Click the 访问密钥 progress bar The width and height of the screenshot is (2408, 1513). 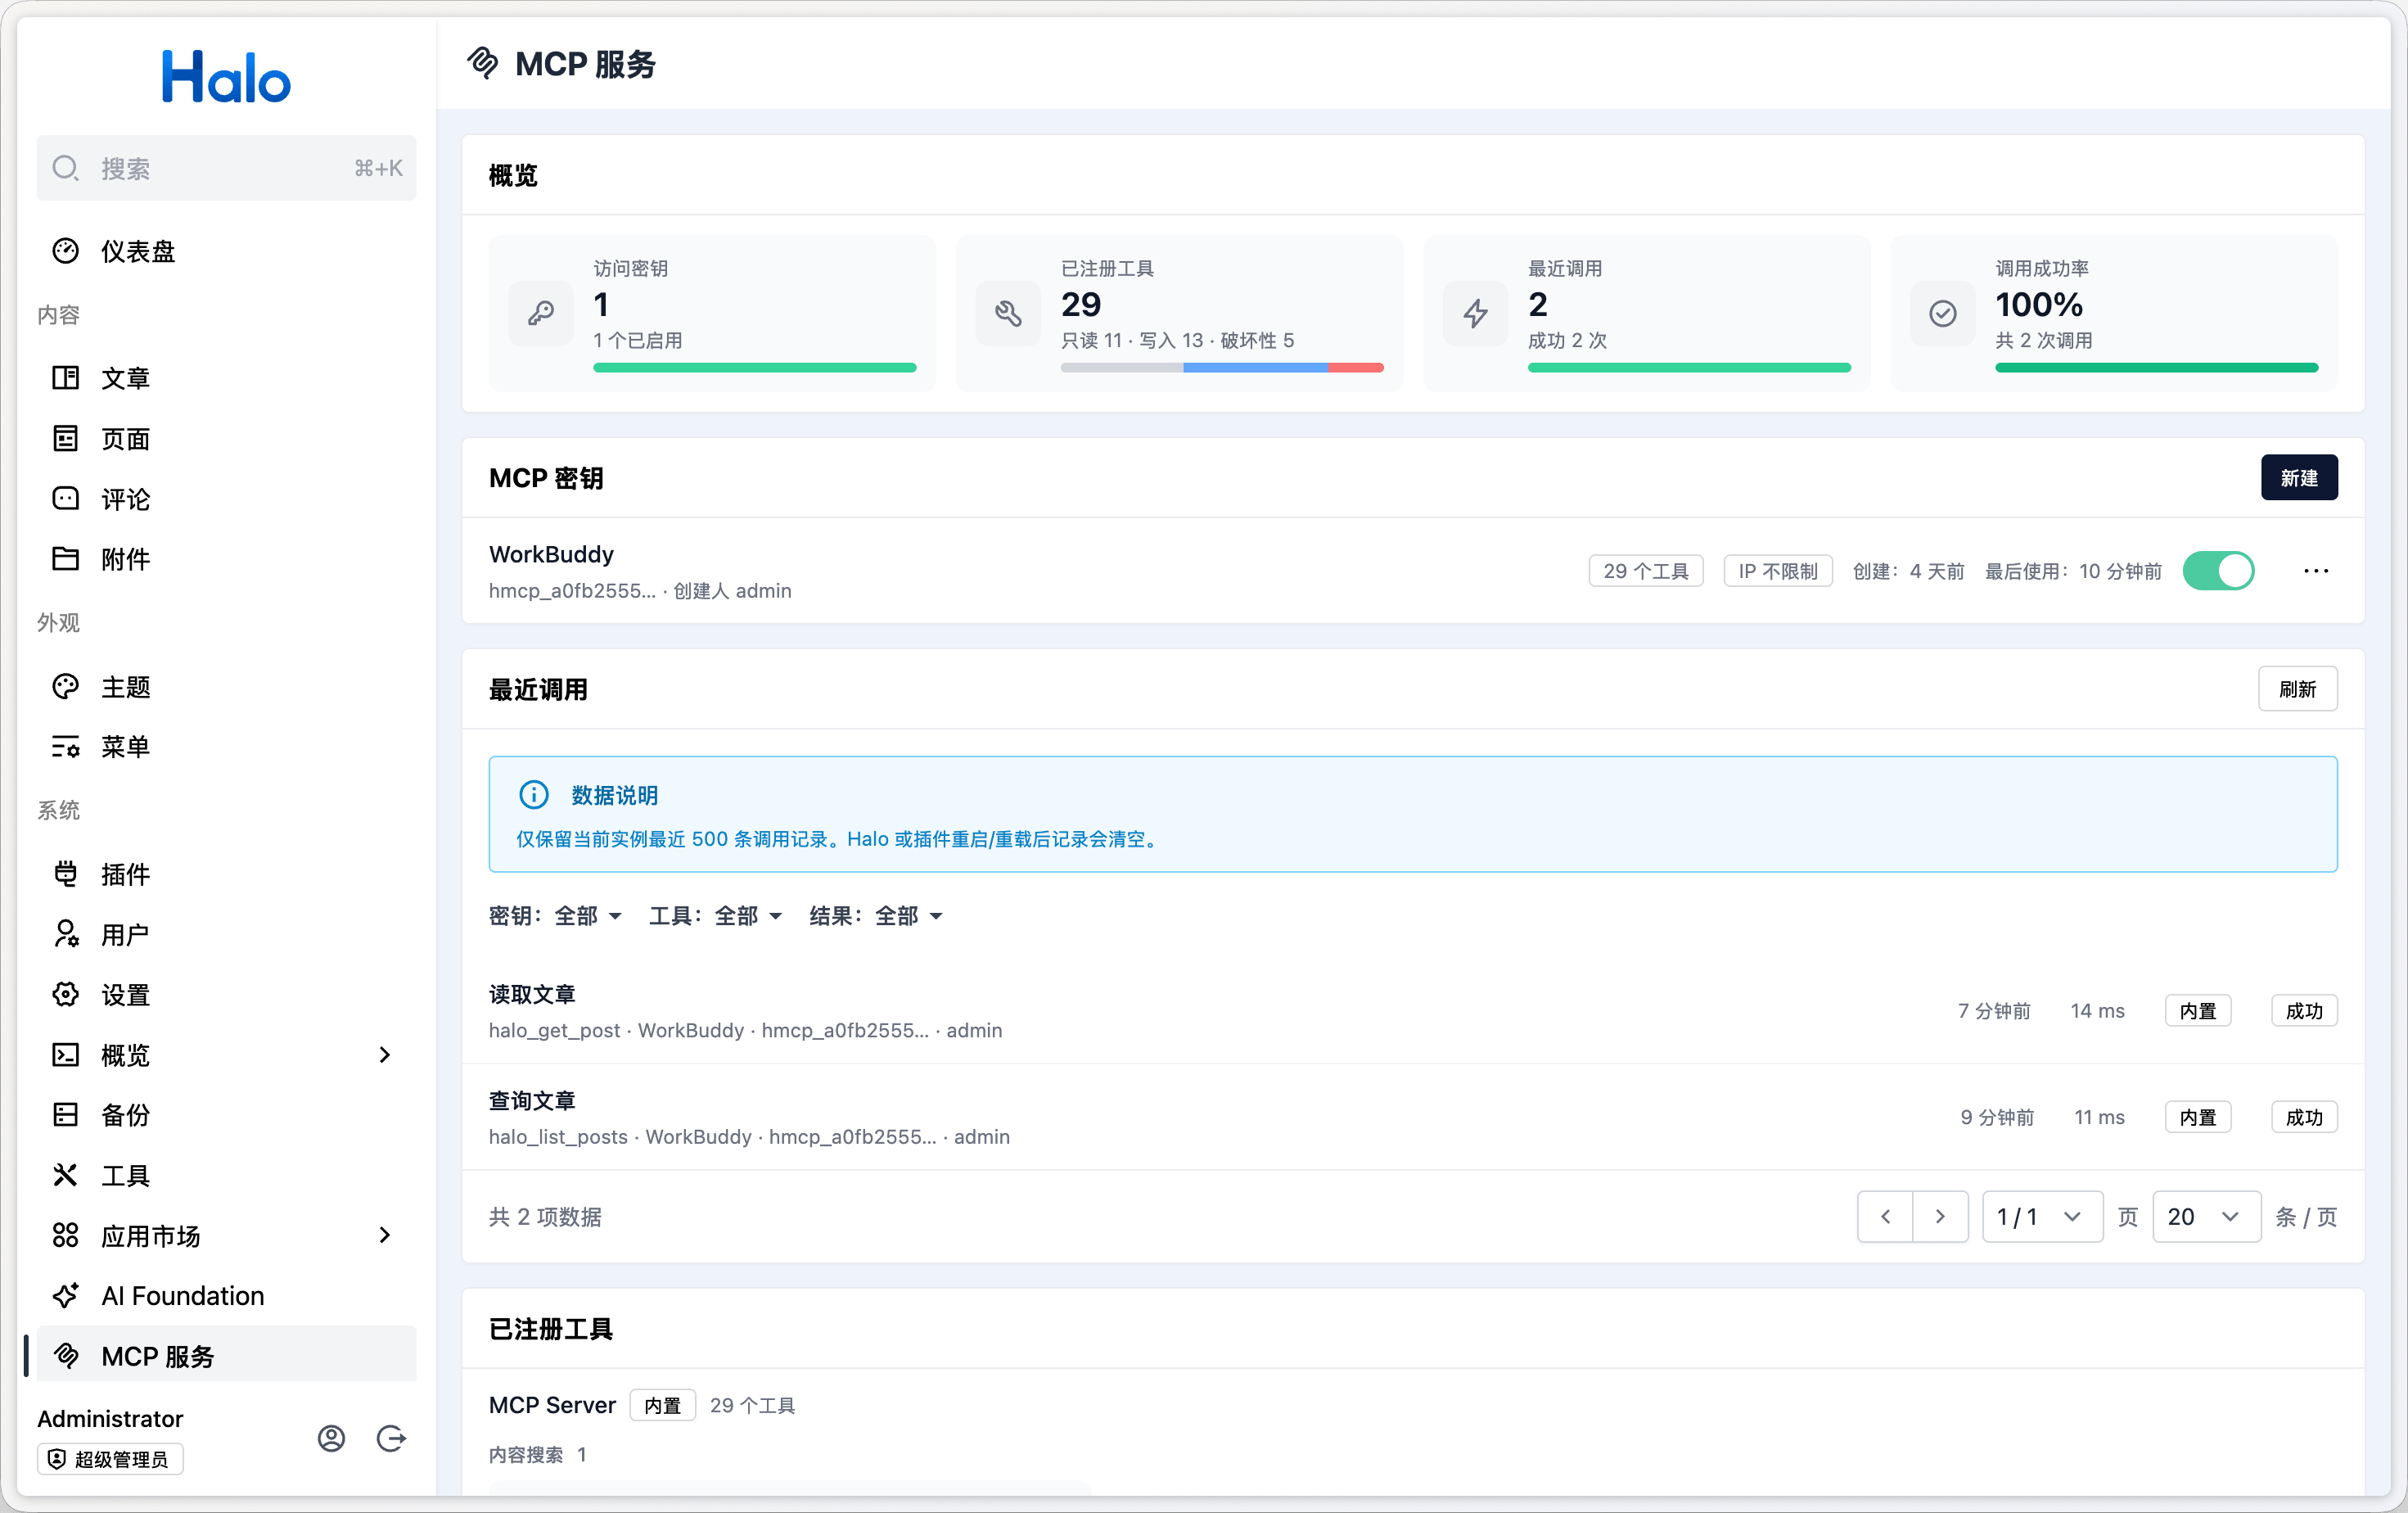pos(754,367)
